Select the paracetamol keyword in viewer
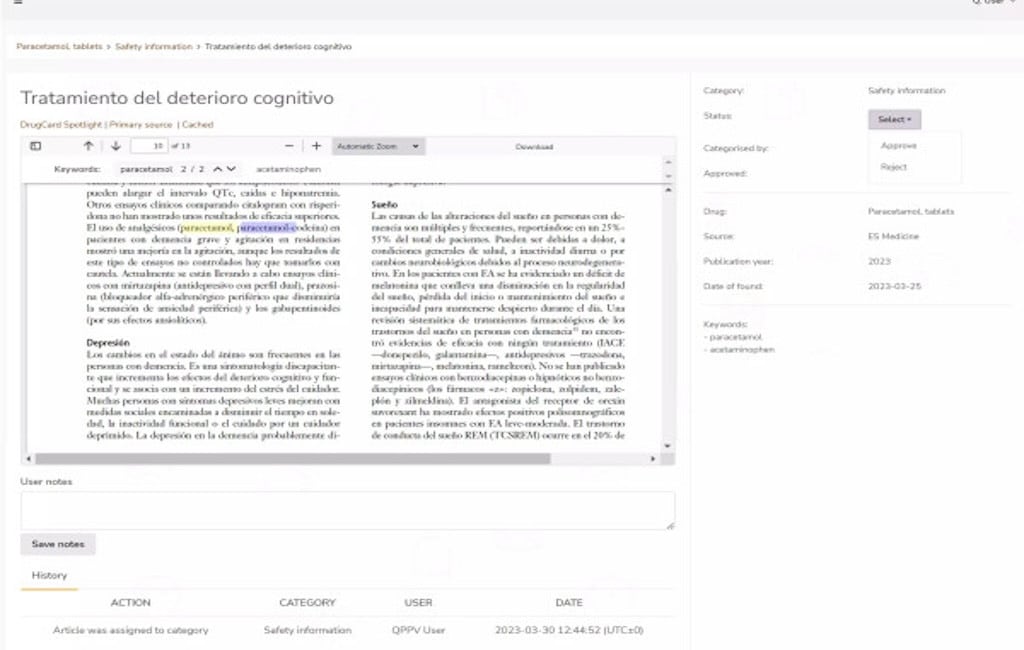1024x650 pixels. [x=146, y=169]
